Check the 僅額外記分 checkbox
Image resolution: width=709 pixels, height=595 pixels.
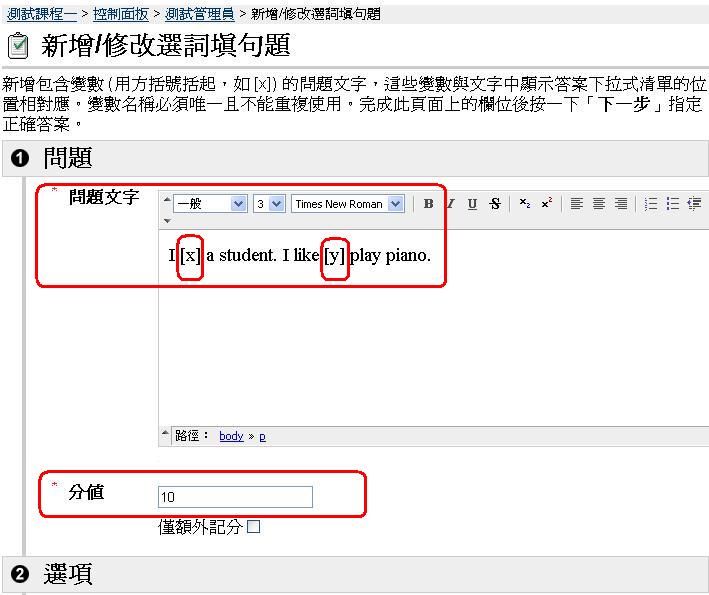254,527
